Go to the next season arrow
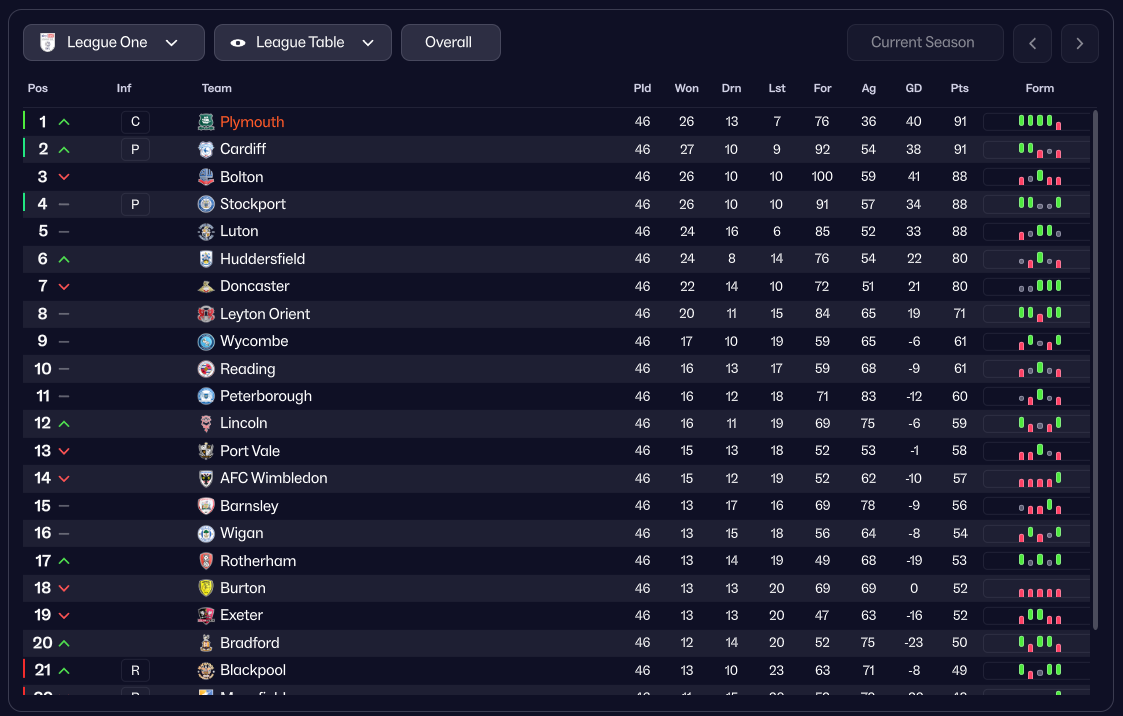Viewport: 1123px width, 716px height. 1080,43
